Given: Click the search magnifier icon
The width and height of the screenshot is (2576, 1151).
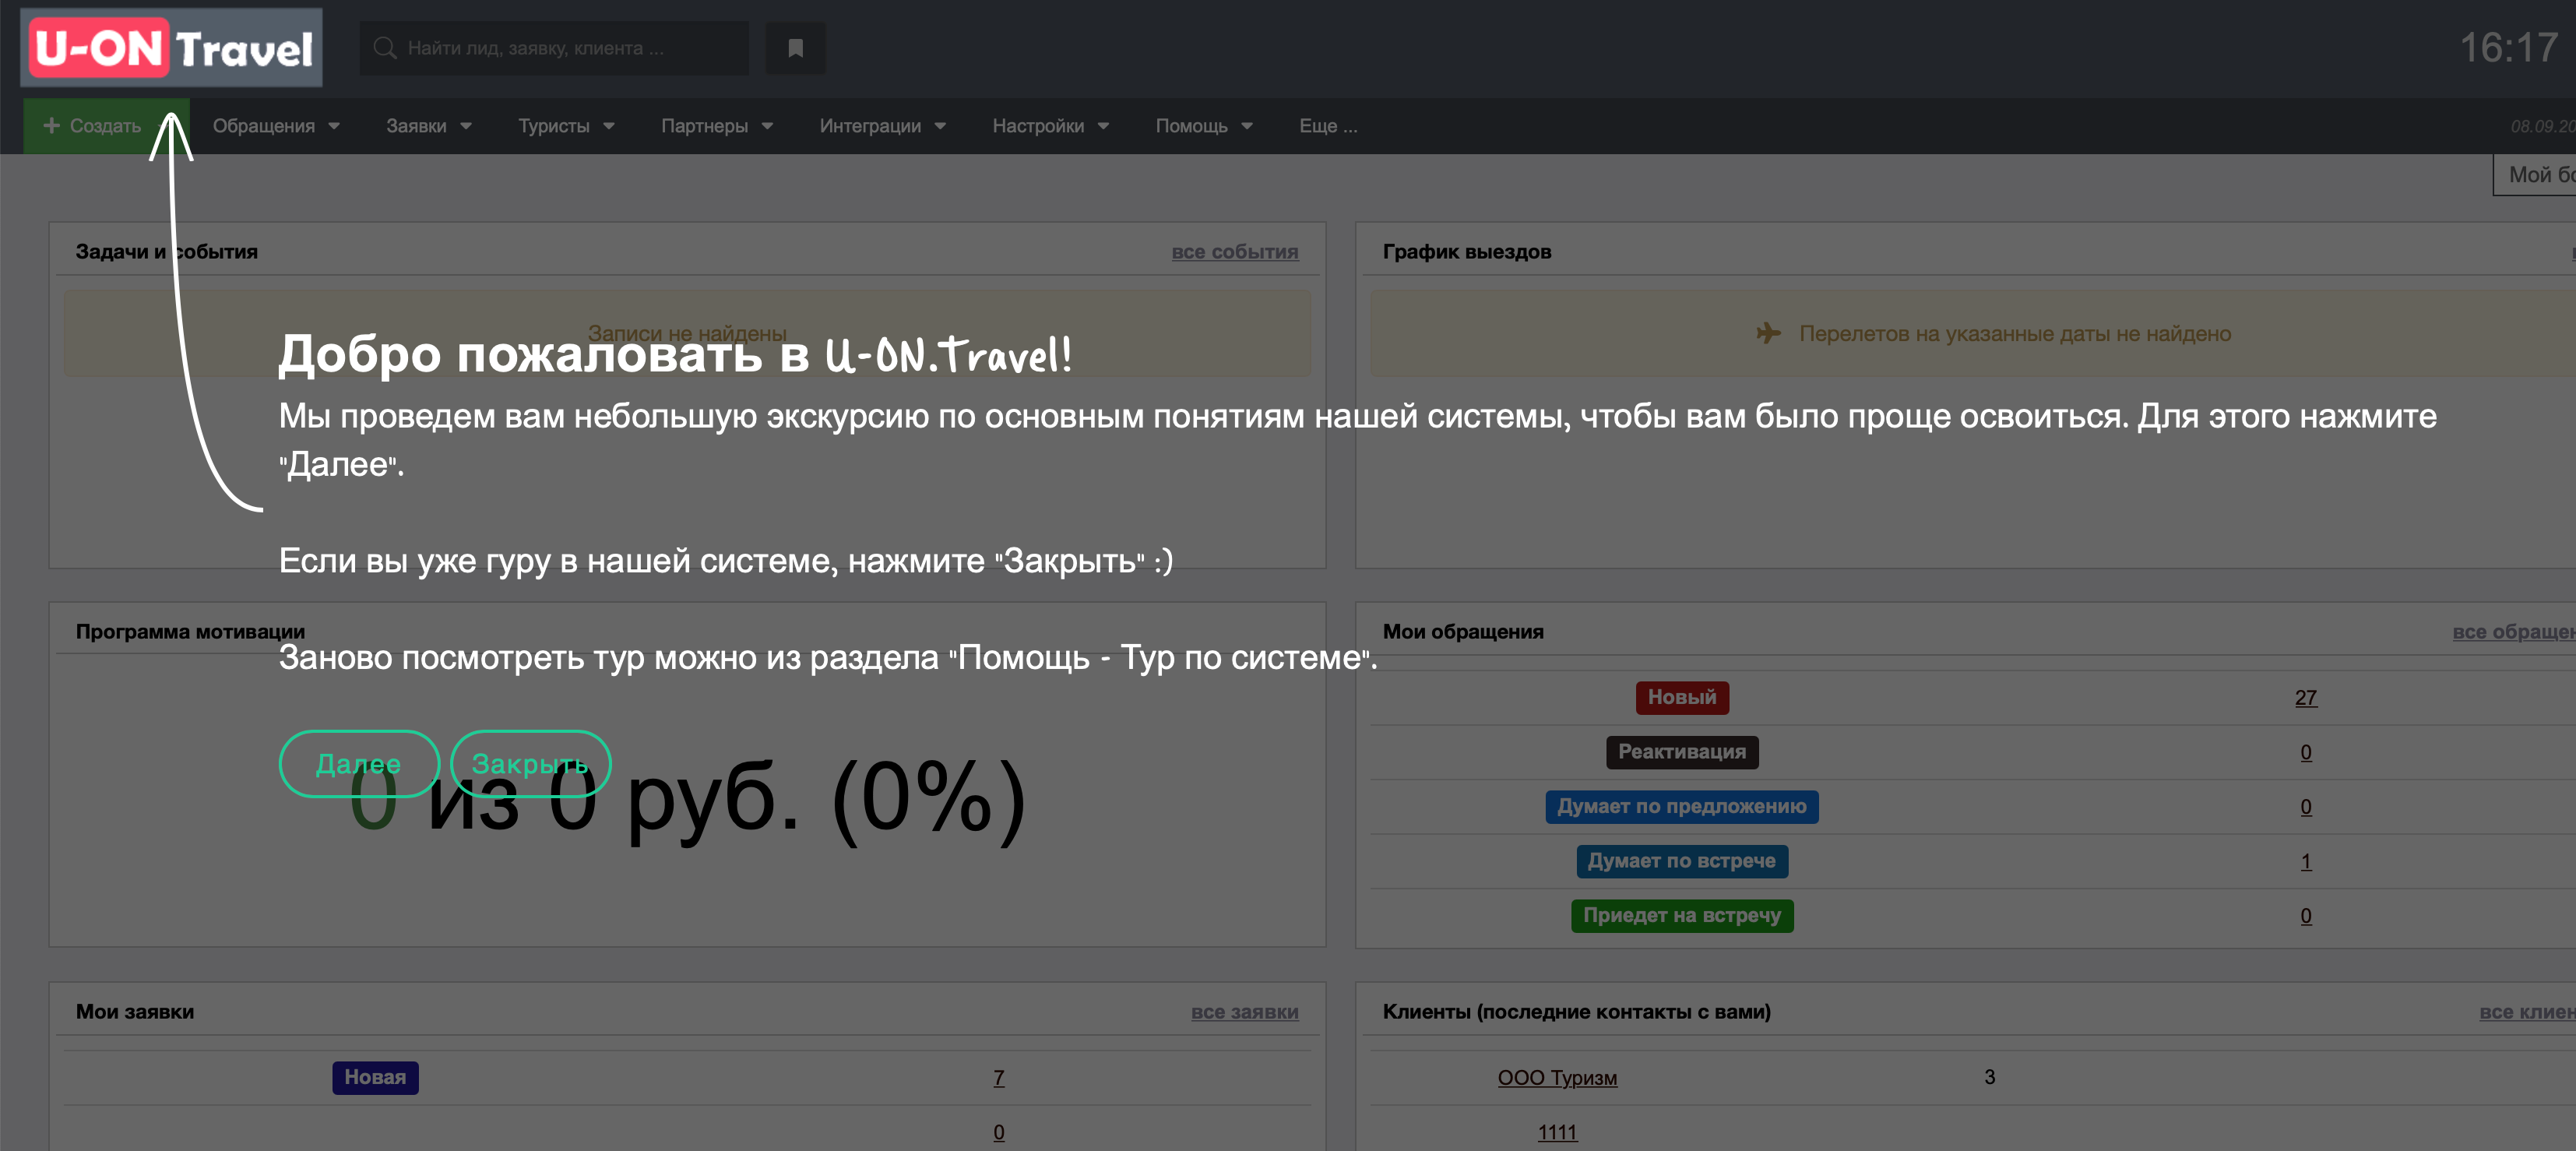Looking at the screenshot, I should (384, 48).
